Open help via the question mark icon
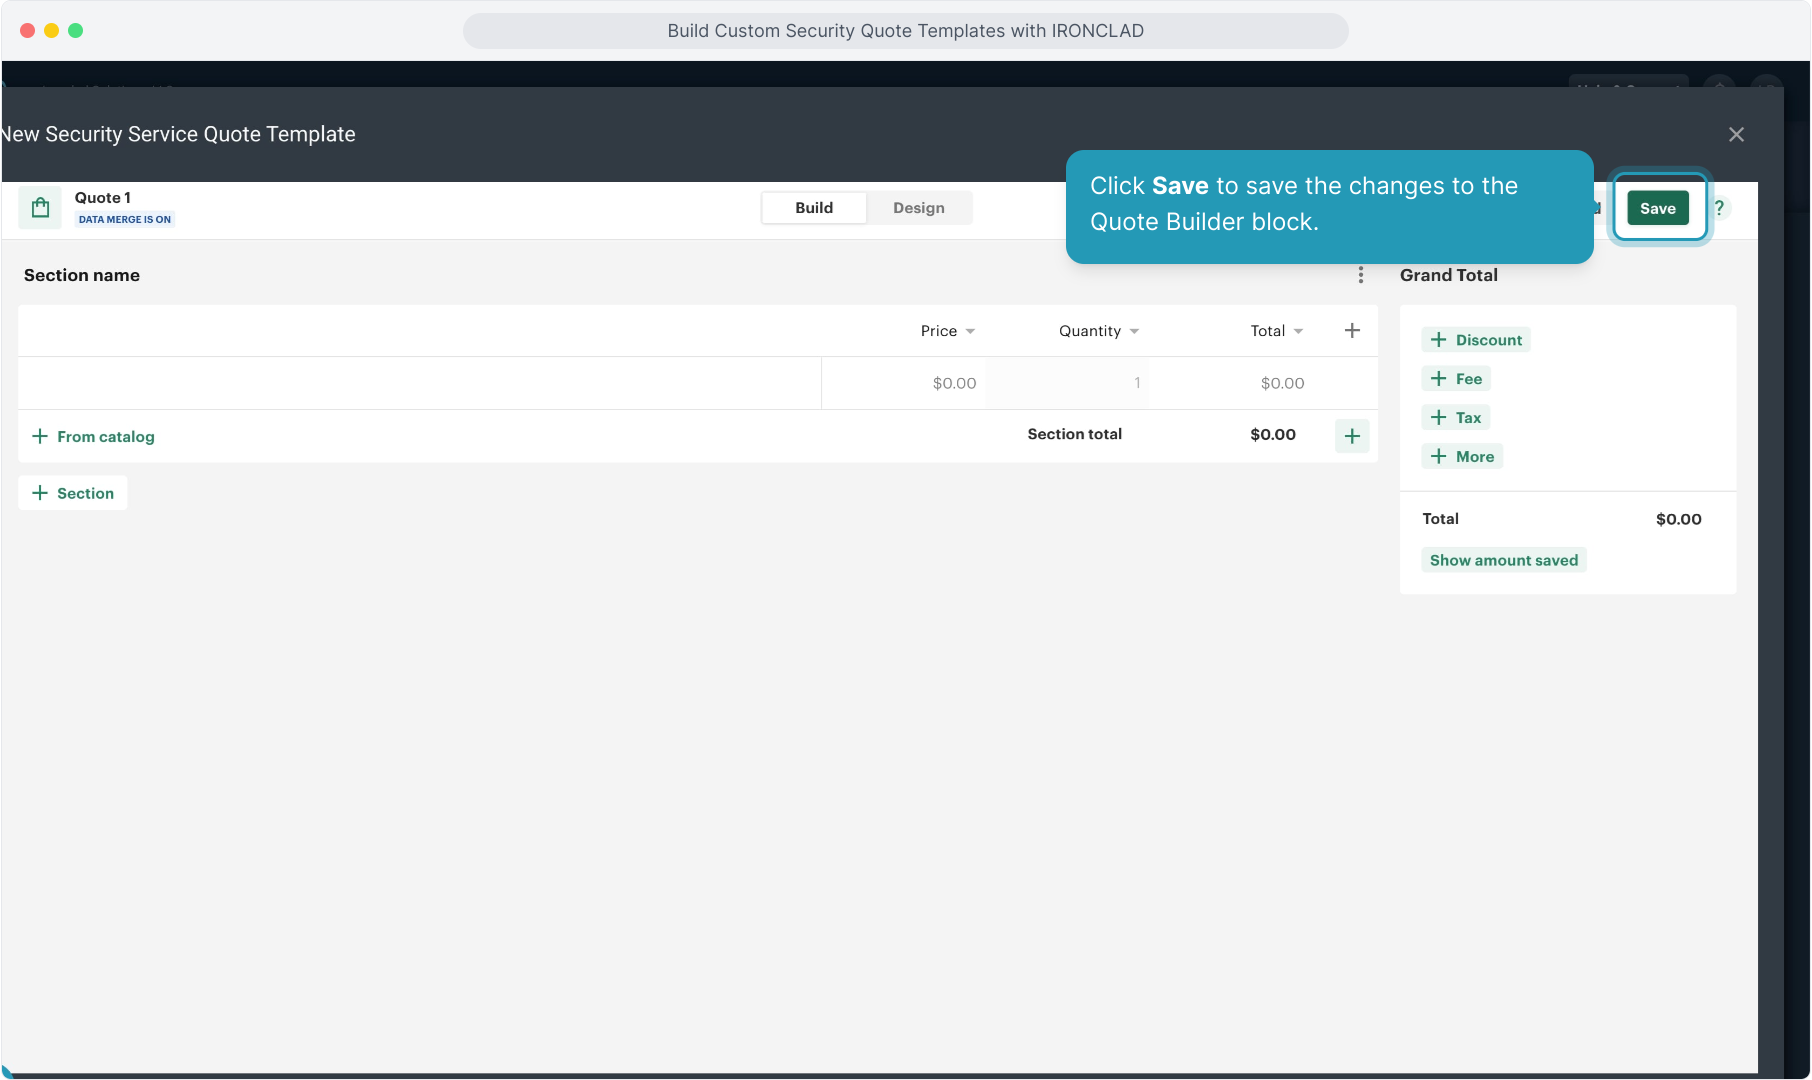Image resolution: width=1812 pixels, height=1080 pixels. coord(1719,208)
